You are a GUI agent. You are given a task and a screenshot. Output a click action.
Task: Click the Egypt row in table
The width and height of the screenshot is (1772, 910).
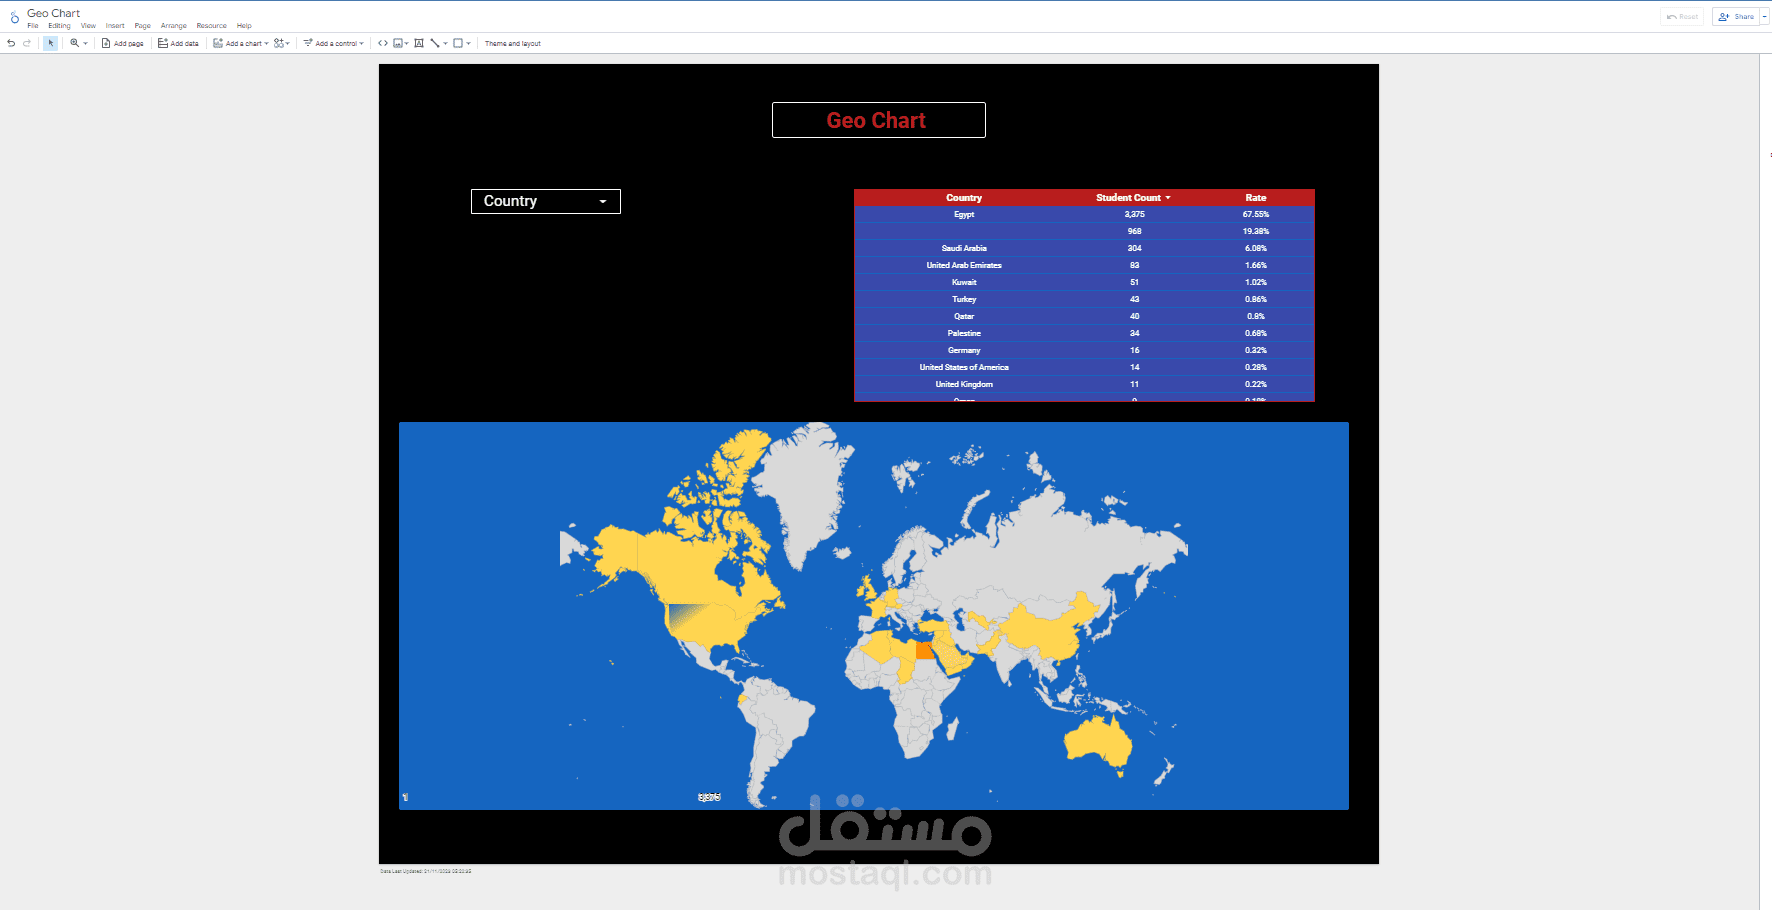pos(1084,214)
